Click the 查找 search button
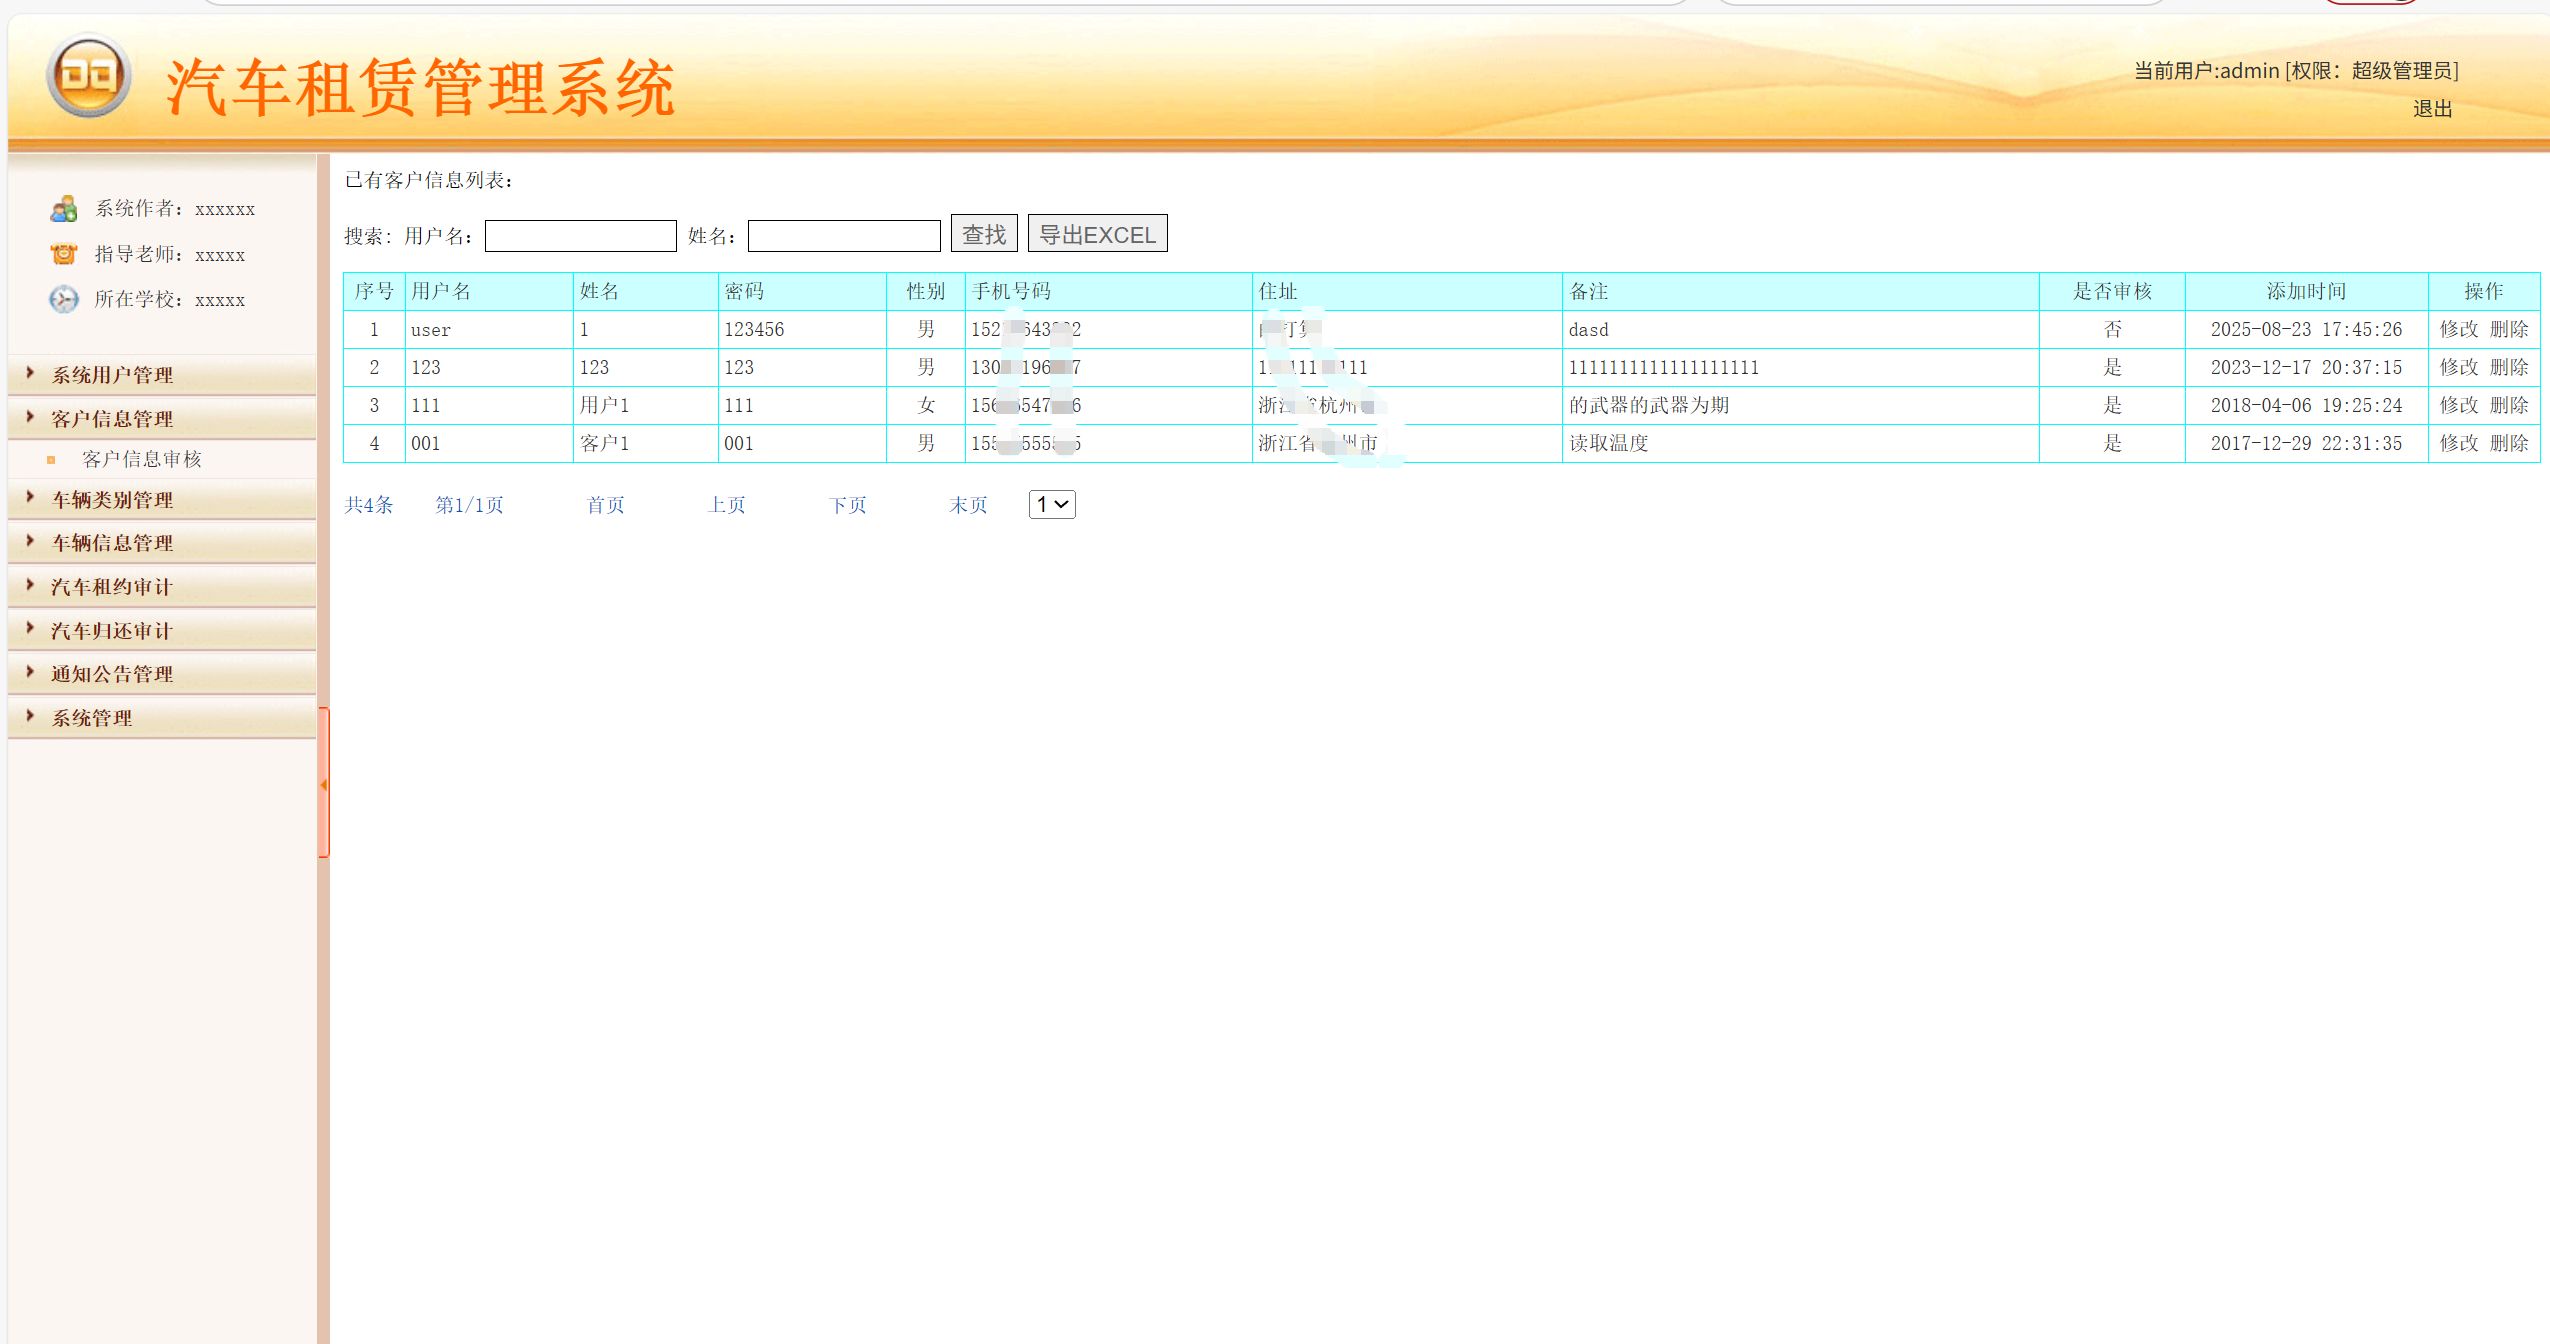Screen dimensions: 2550x1344 coord(984,234)
